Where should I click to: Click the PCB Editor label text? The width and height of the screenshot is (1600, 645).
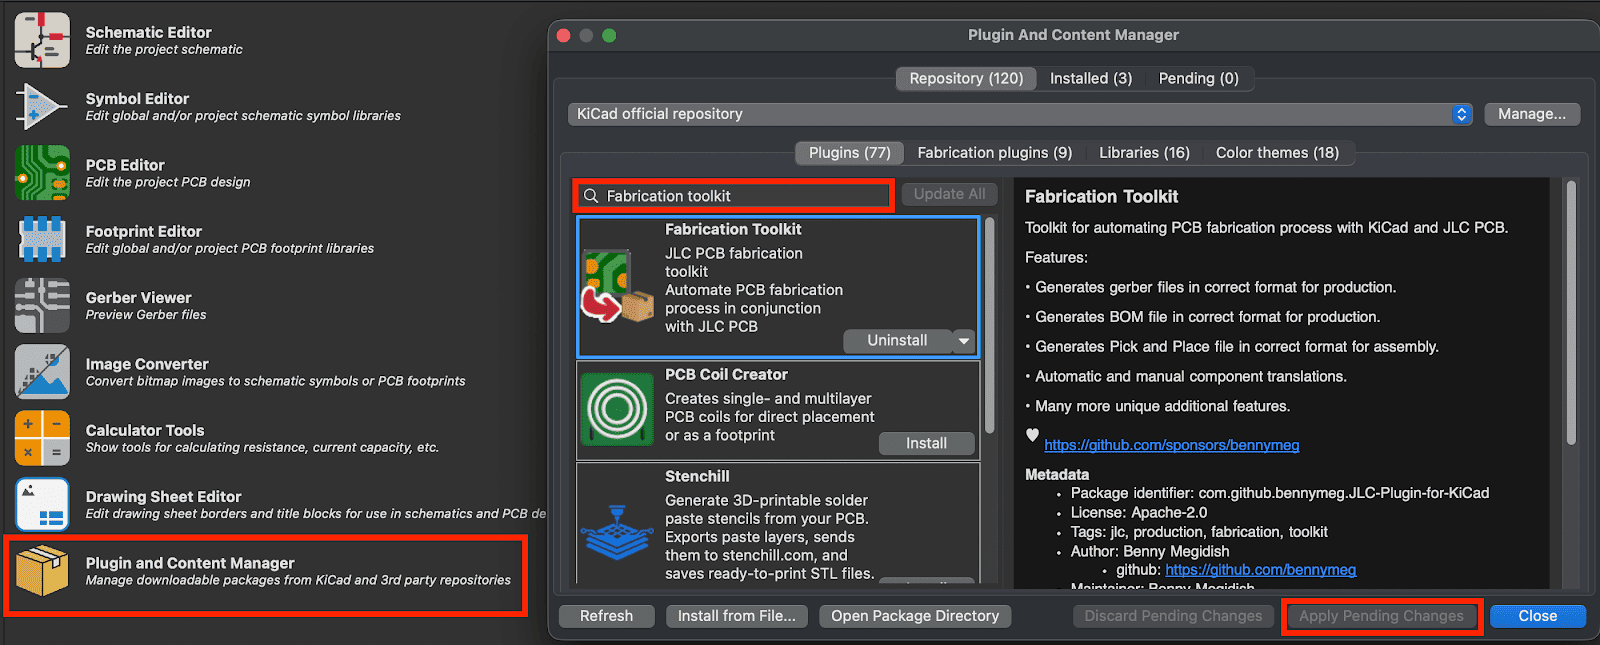[x=125, y=165]
